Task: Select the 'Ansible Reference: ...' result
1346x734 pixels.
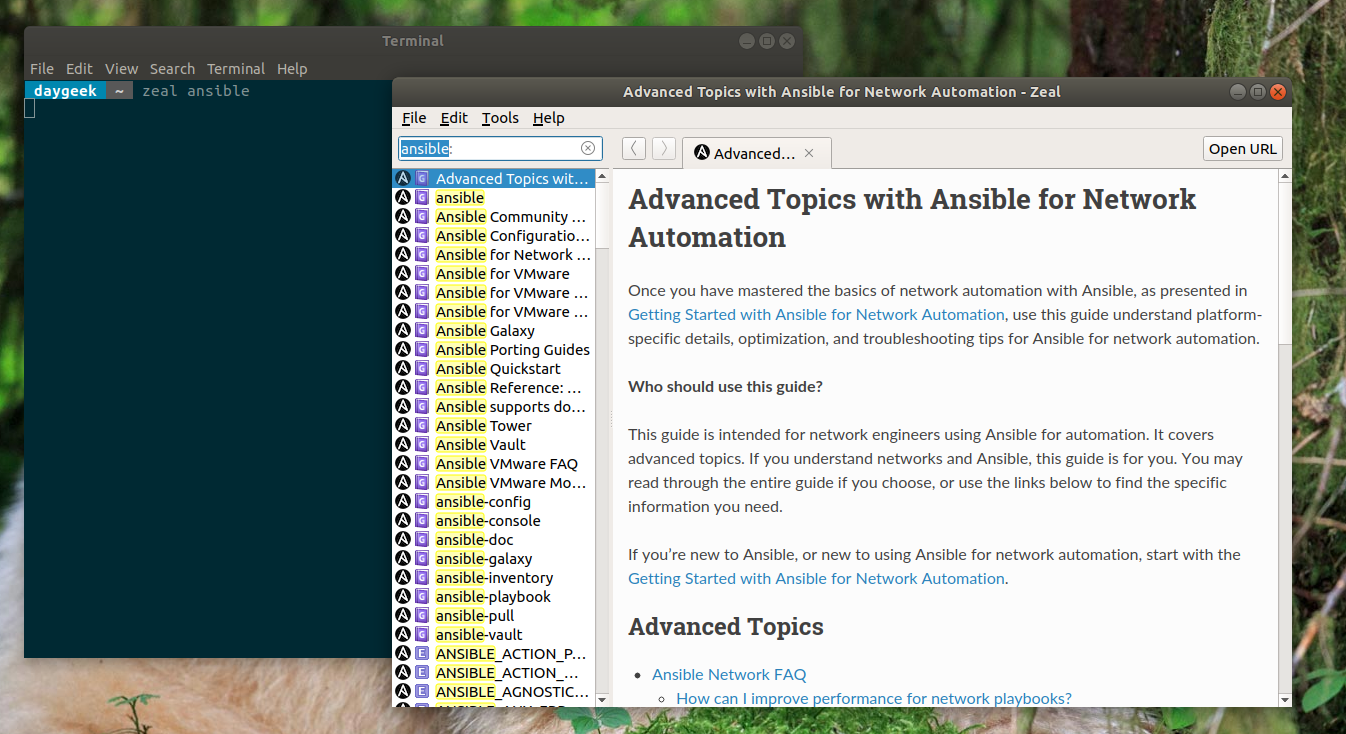Action: pyautogui.click(x=494, y=387)
